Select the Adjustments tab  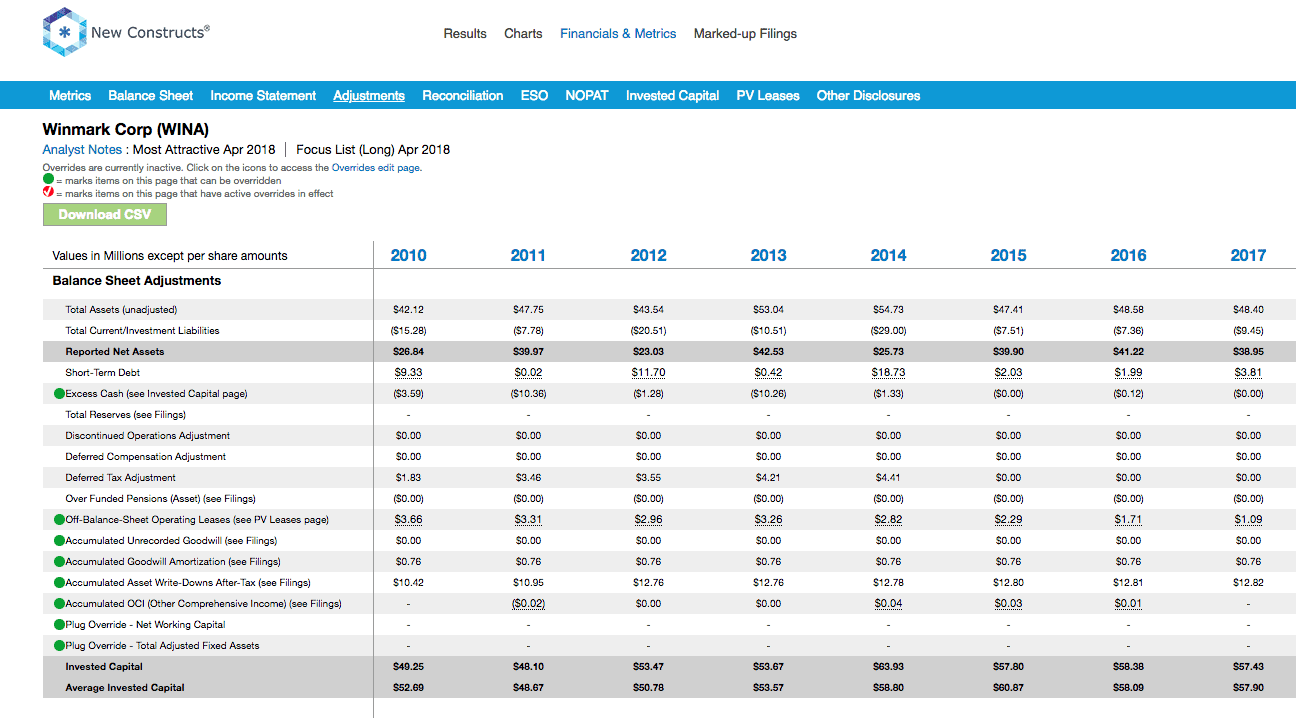[x=369, y=96]
